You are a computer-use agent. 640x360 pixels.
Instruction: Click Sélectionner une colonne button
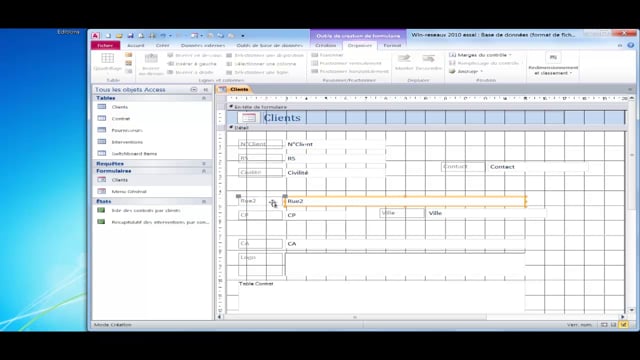tap(261, 64)
